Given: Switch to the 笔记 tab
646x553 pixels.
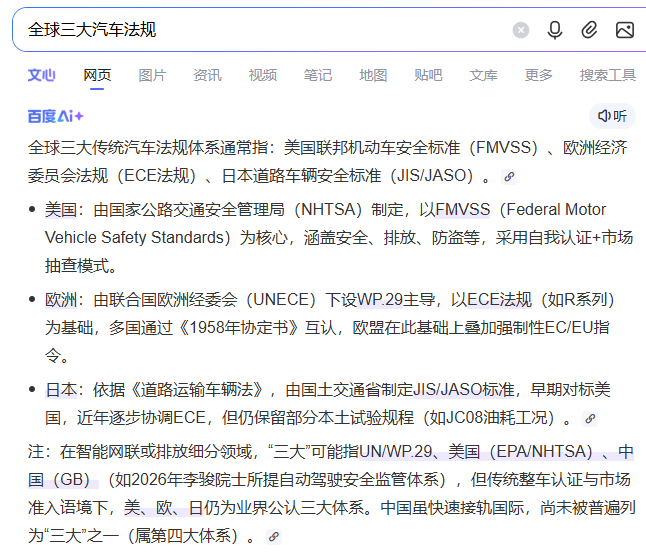Looking at the screenshot, I should click(x=318, y=75).
